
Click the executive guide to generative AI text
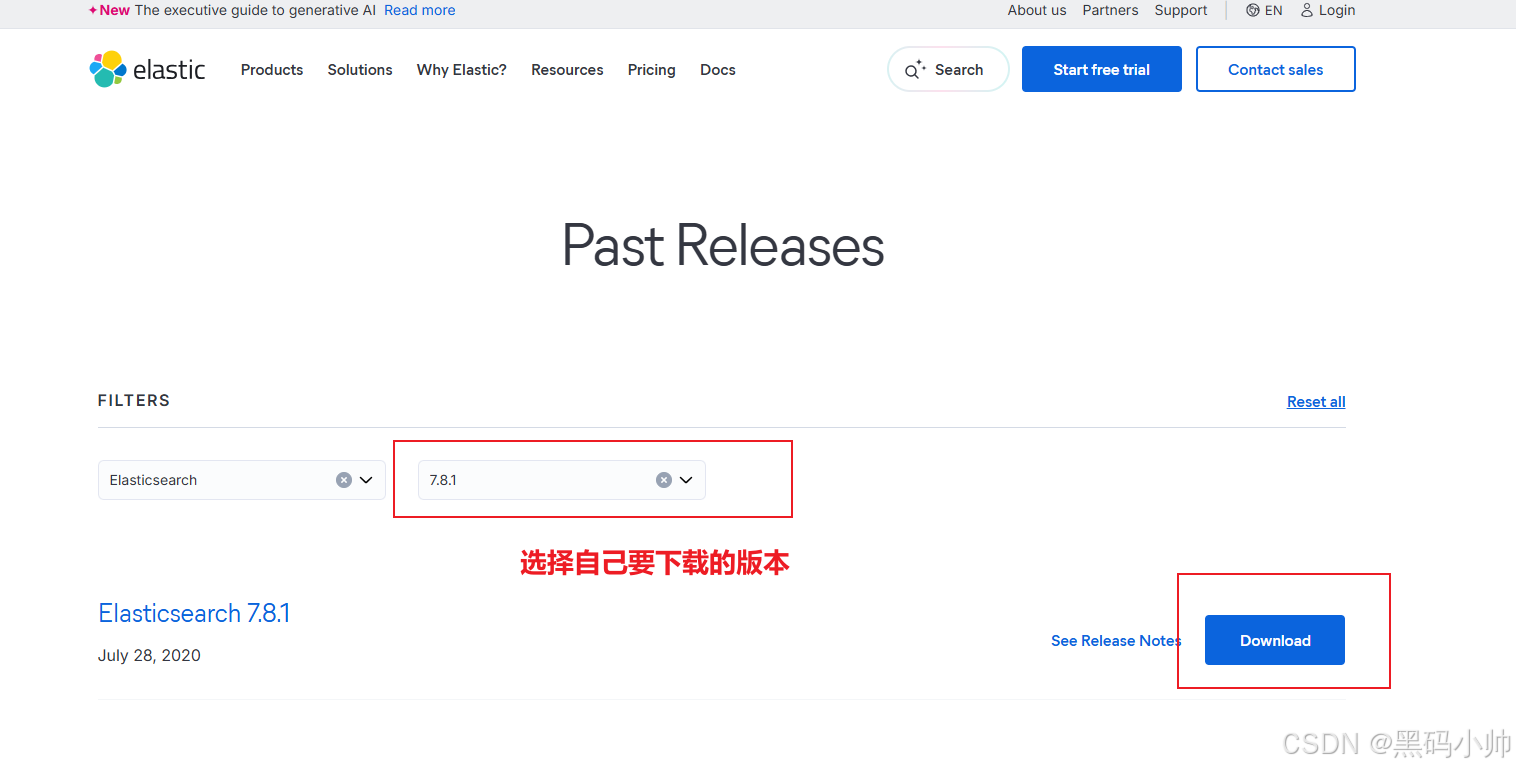point(255,10)
